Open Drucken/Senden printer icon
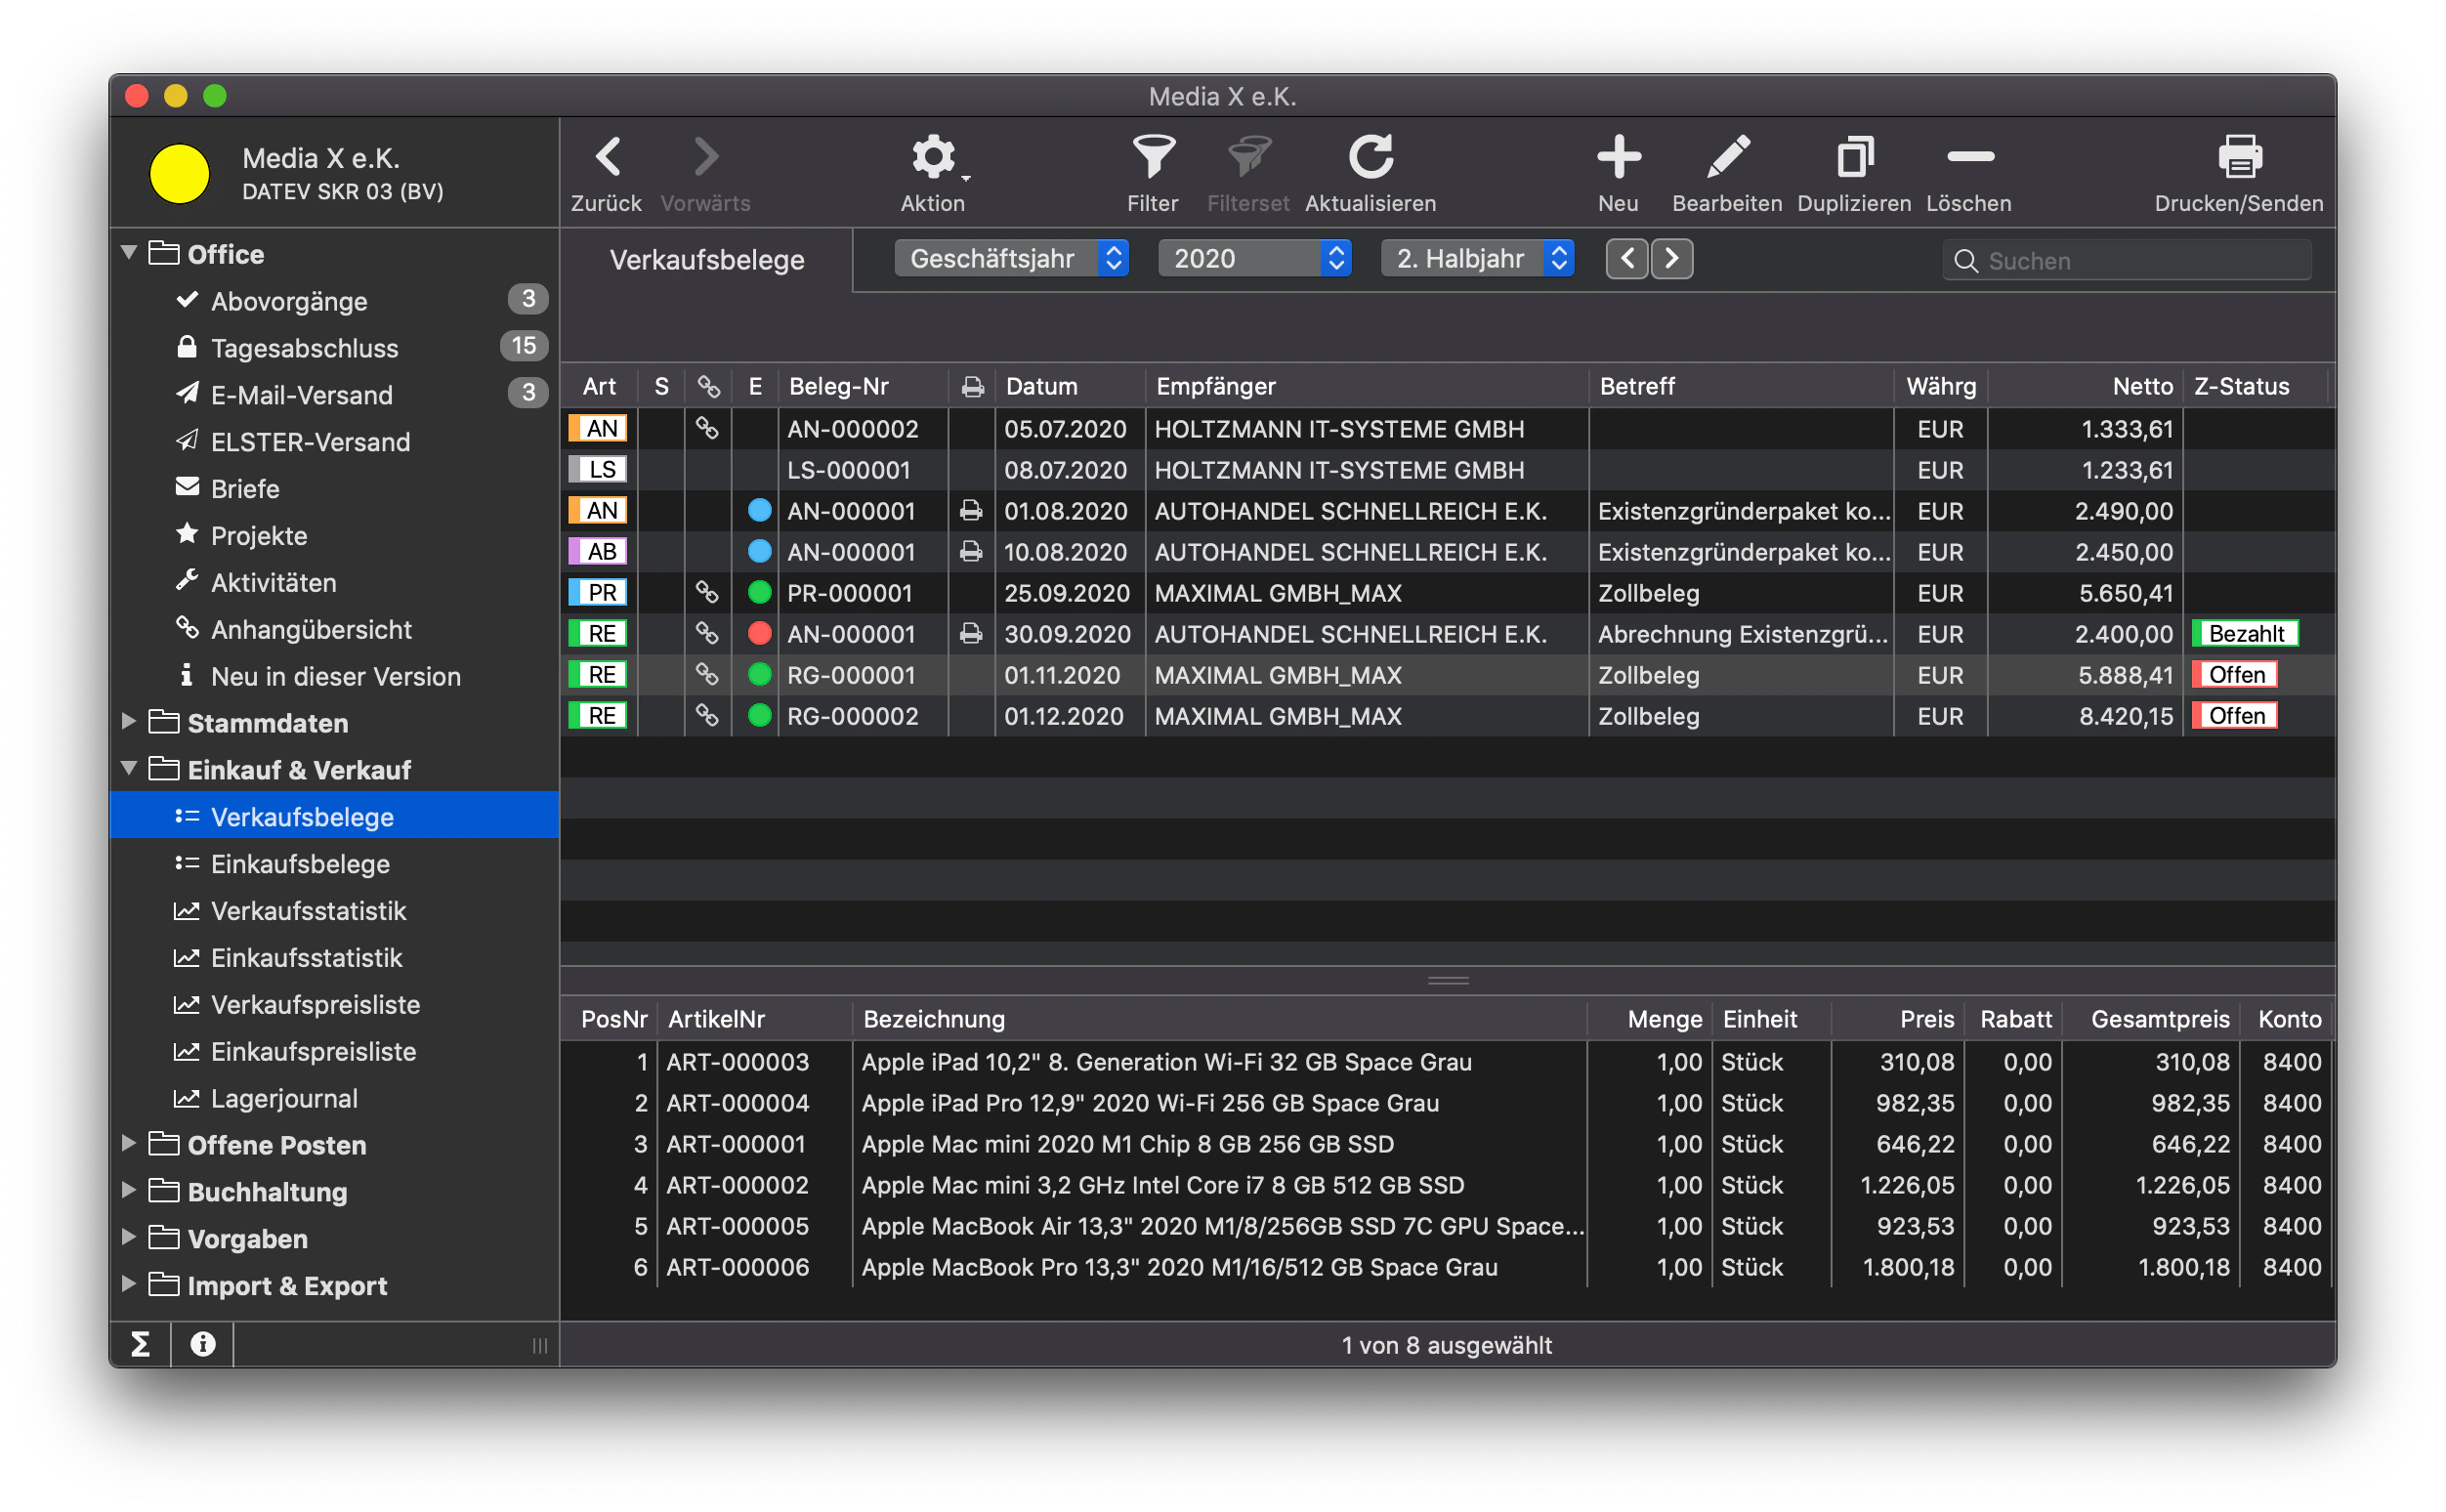 click(x=2239, y=158)
